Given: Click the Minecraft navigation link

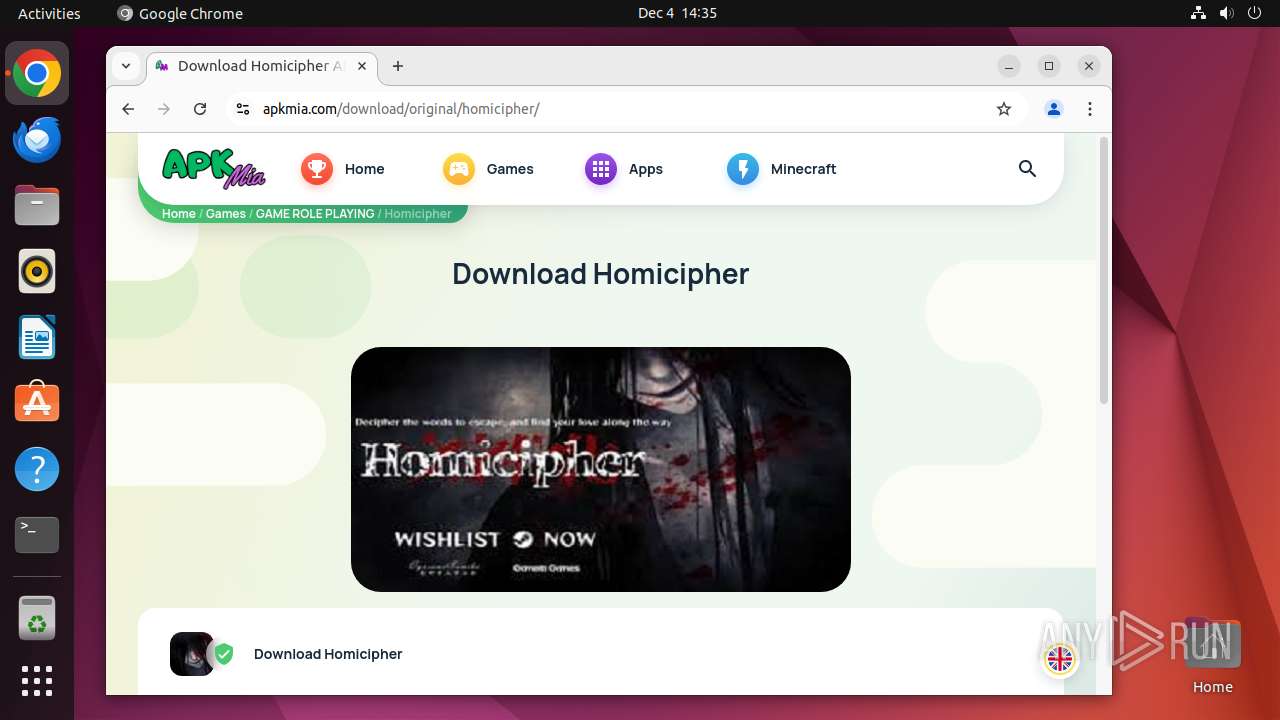Looking at the screenshot, I should tap(803, 169).
